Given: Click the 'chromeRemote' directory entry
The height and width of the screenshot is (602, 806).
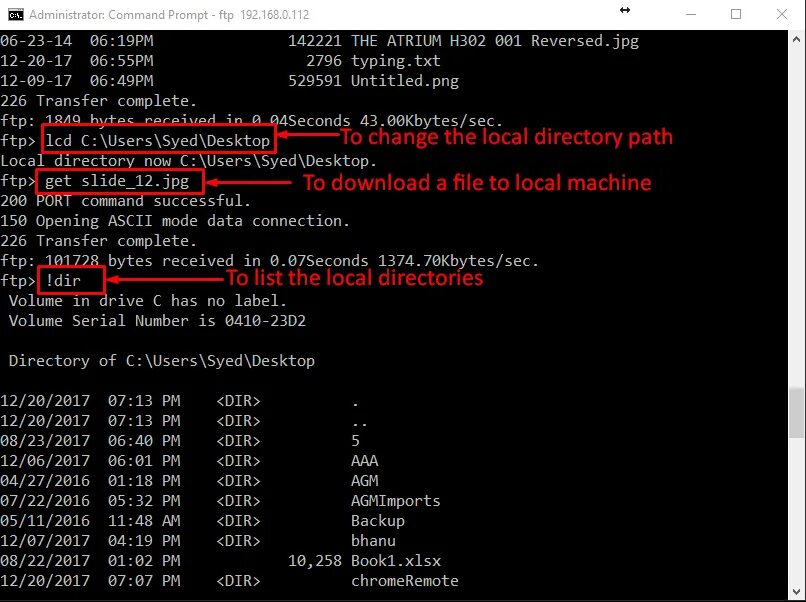Looking at the screenshot, I should [405, 581].
